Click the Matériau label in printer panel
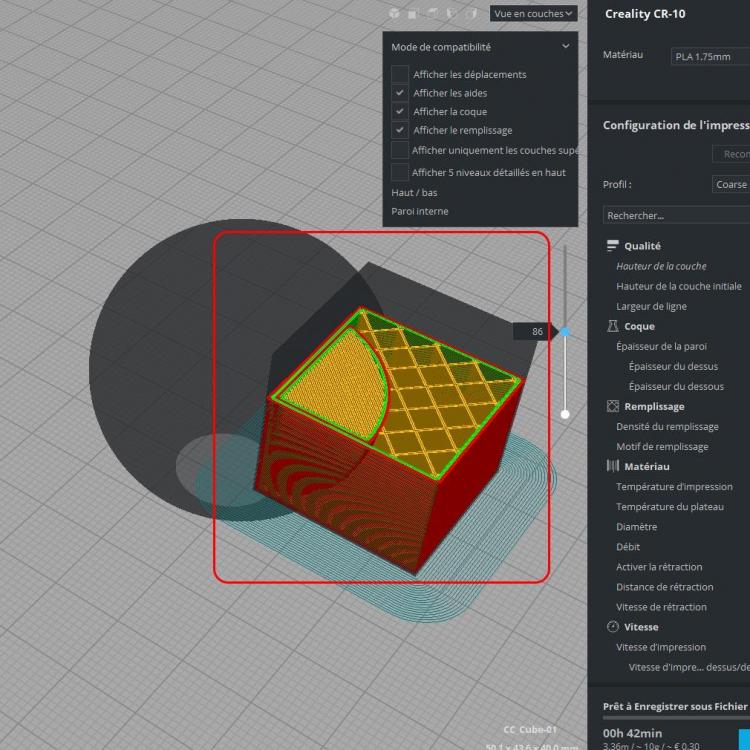Image resolution: width=750 pixels, height=750 pixels. [x=623, y=55]
